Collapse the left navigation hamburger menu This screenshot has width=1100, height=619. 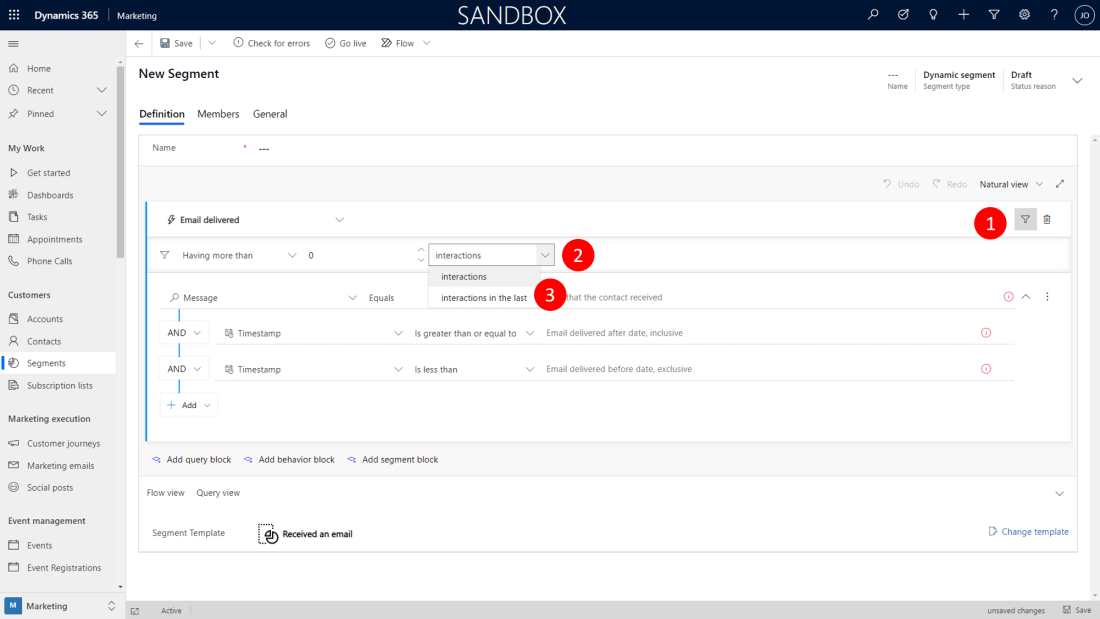[14, 44]
